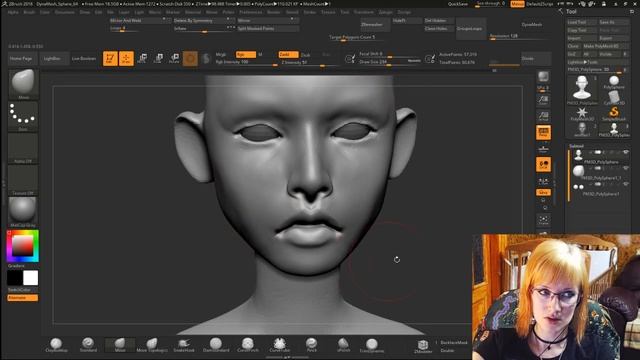This screenshot has width=640, height=360.
Task: Open the Texture Off selector
Action: (23, 180)
